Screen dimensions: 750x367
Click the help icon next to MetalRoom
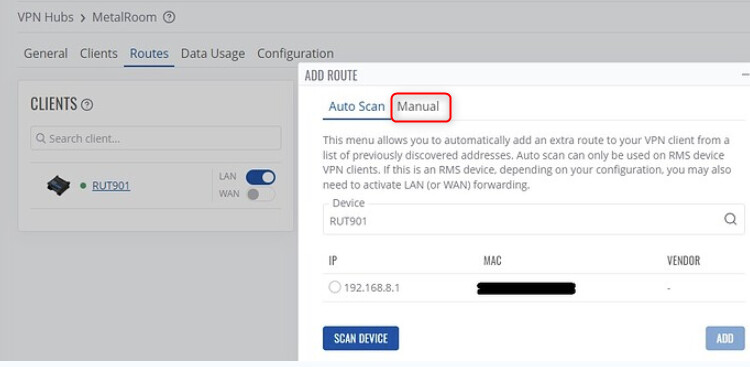click(169, 18)
